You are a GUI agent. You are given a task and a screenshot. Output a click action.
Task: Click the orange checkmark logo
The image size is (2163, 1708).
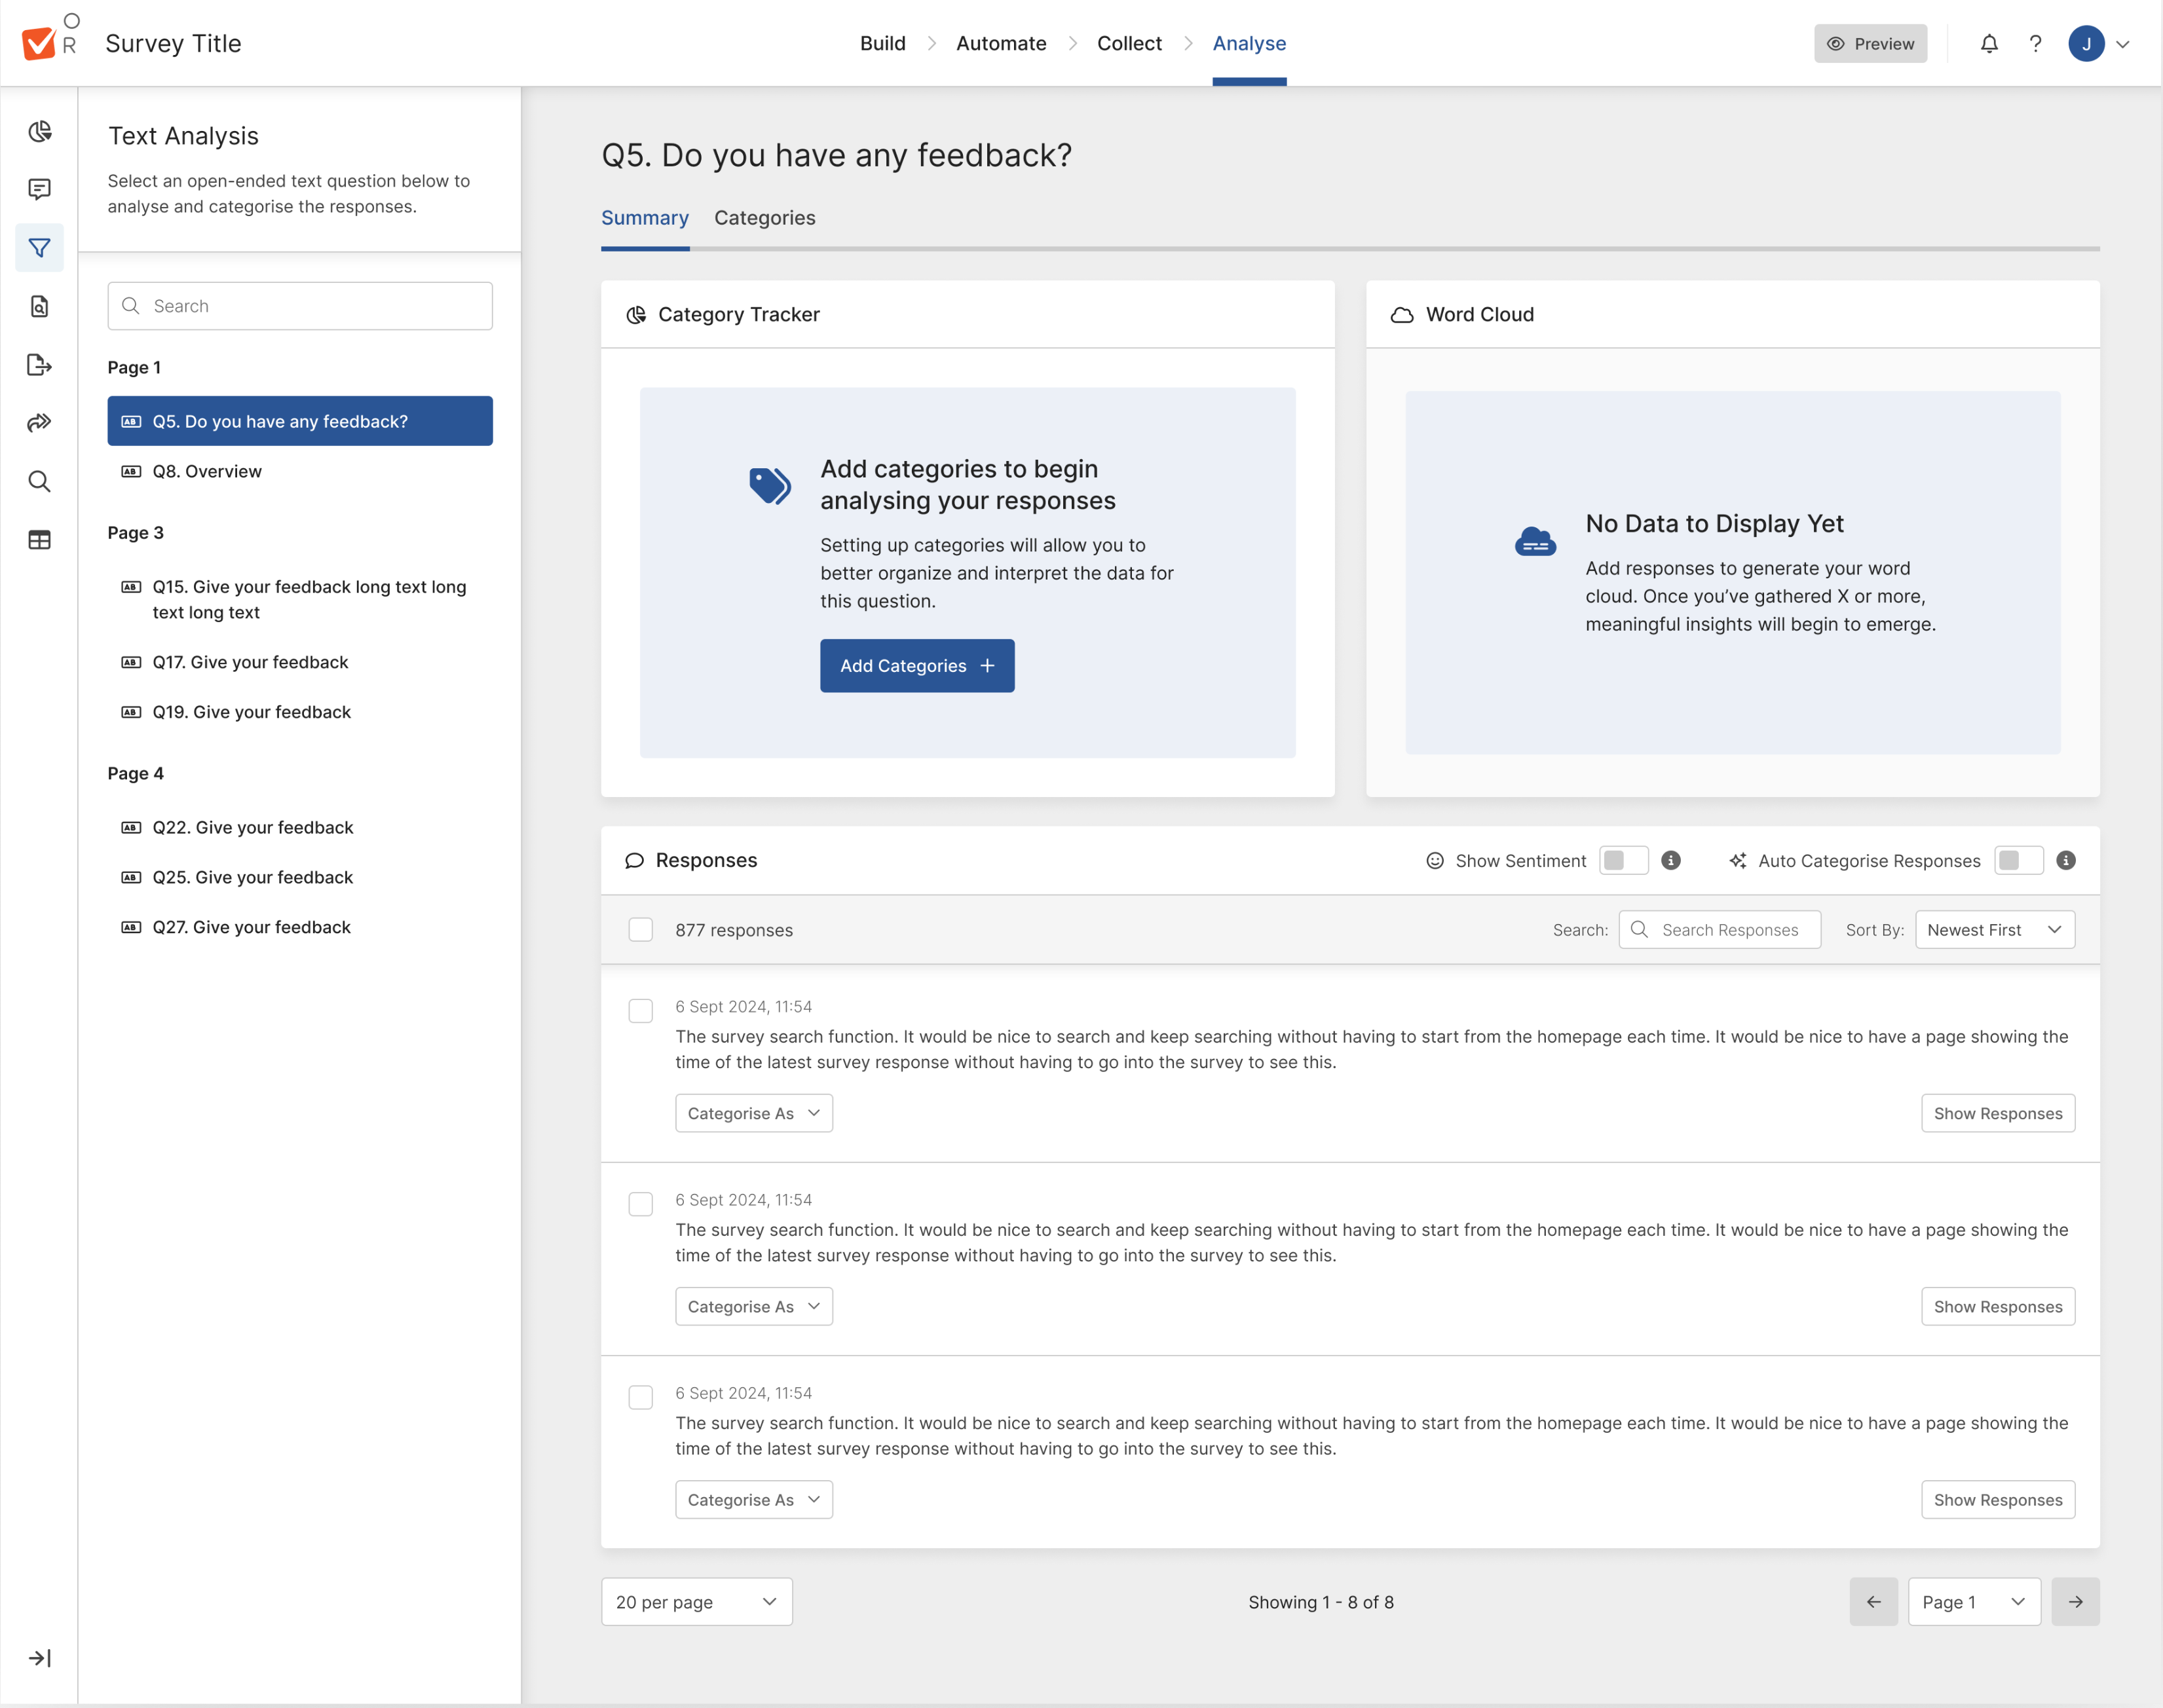38,43
